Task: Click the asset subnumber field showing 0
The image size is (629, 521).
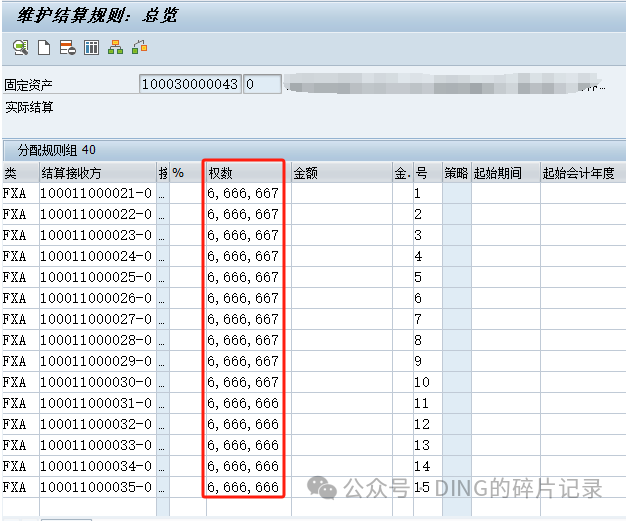Action: click(262, 84)
